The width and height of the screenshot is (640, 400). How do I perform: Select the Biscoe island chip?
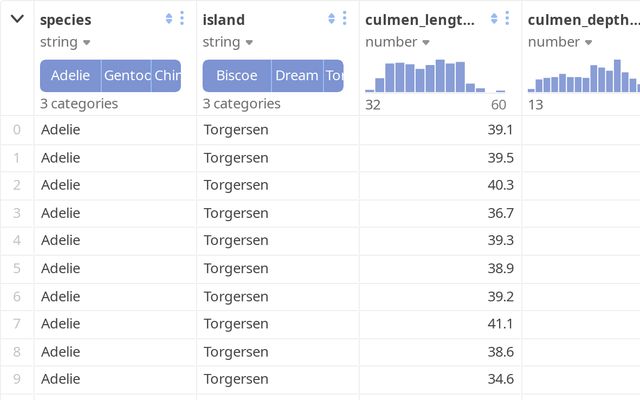pyautogui.click(x=236, y=76)
